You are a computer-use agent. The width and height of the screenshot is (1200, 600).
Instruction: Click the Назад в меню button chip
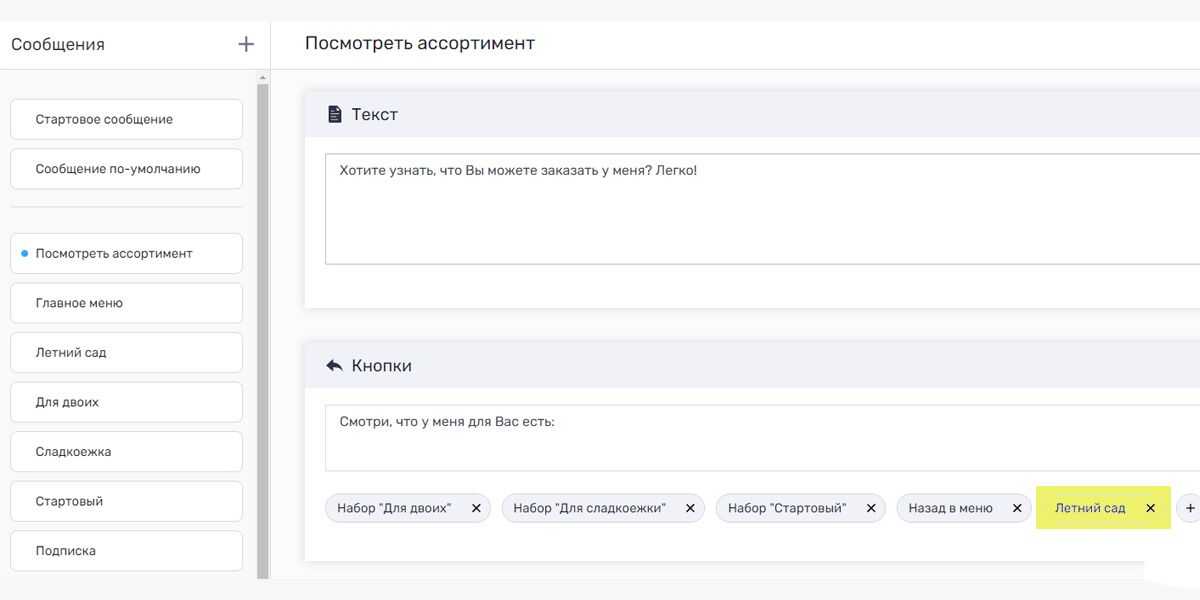(950, 508)
